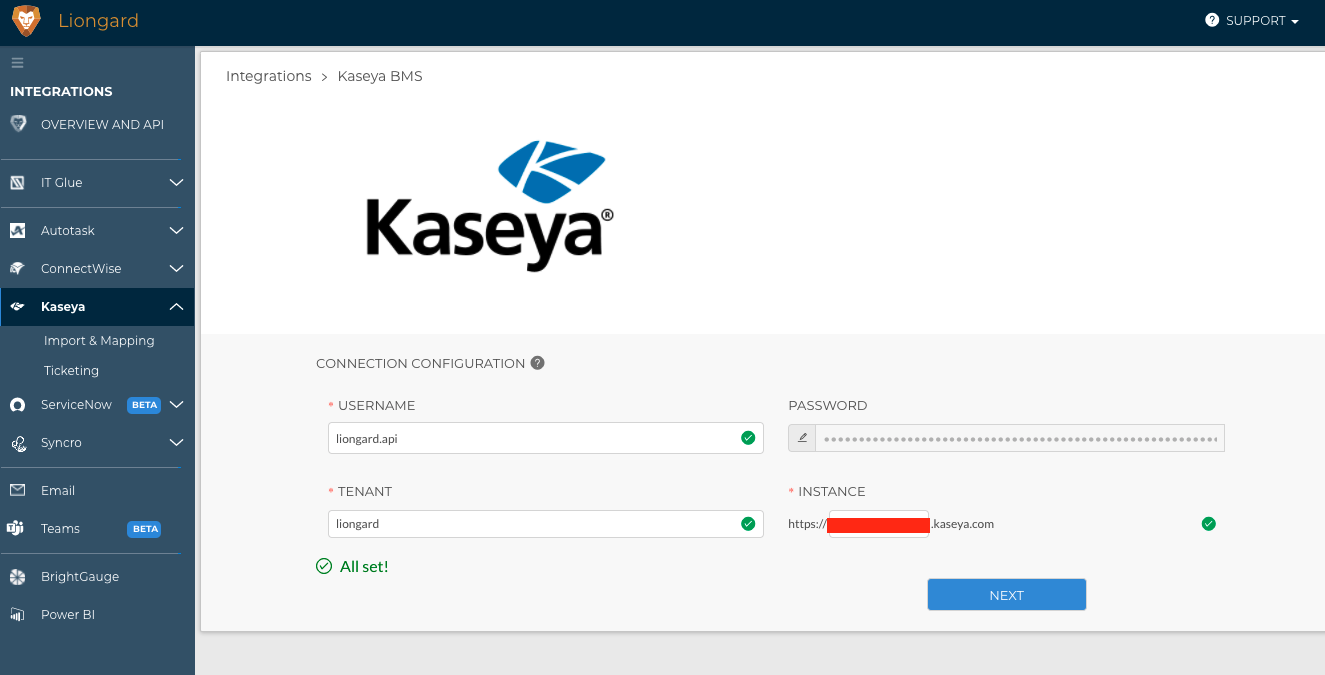This screenshot has width=1325, height=675.
Task: Click the Connection Configuration help icon
Action: [x=538, y=363]
